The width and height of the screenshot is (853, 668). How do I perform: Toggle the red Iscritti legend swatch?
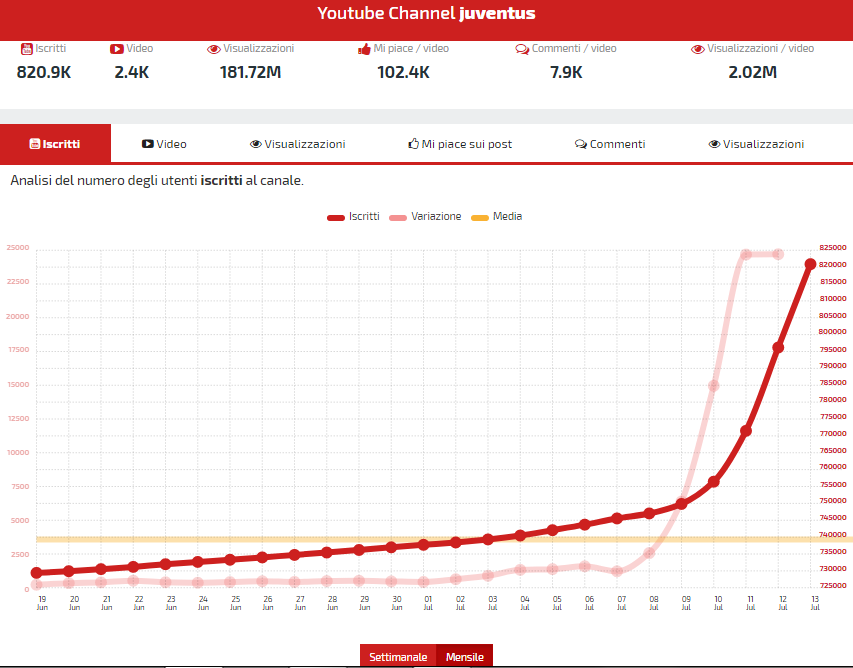[x=336, y=218]
